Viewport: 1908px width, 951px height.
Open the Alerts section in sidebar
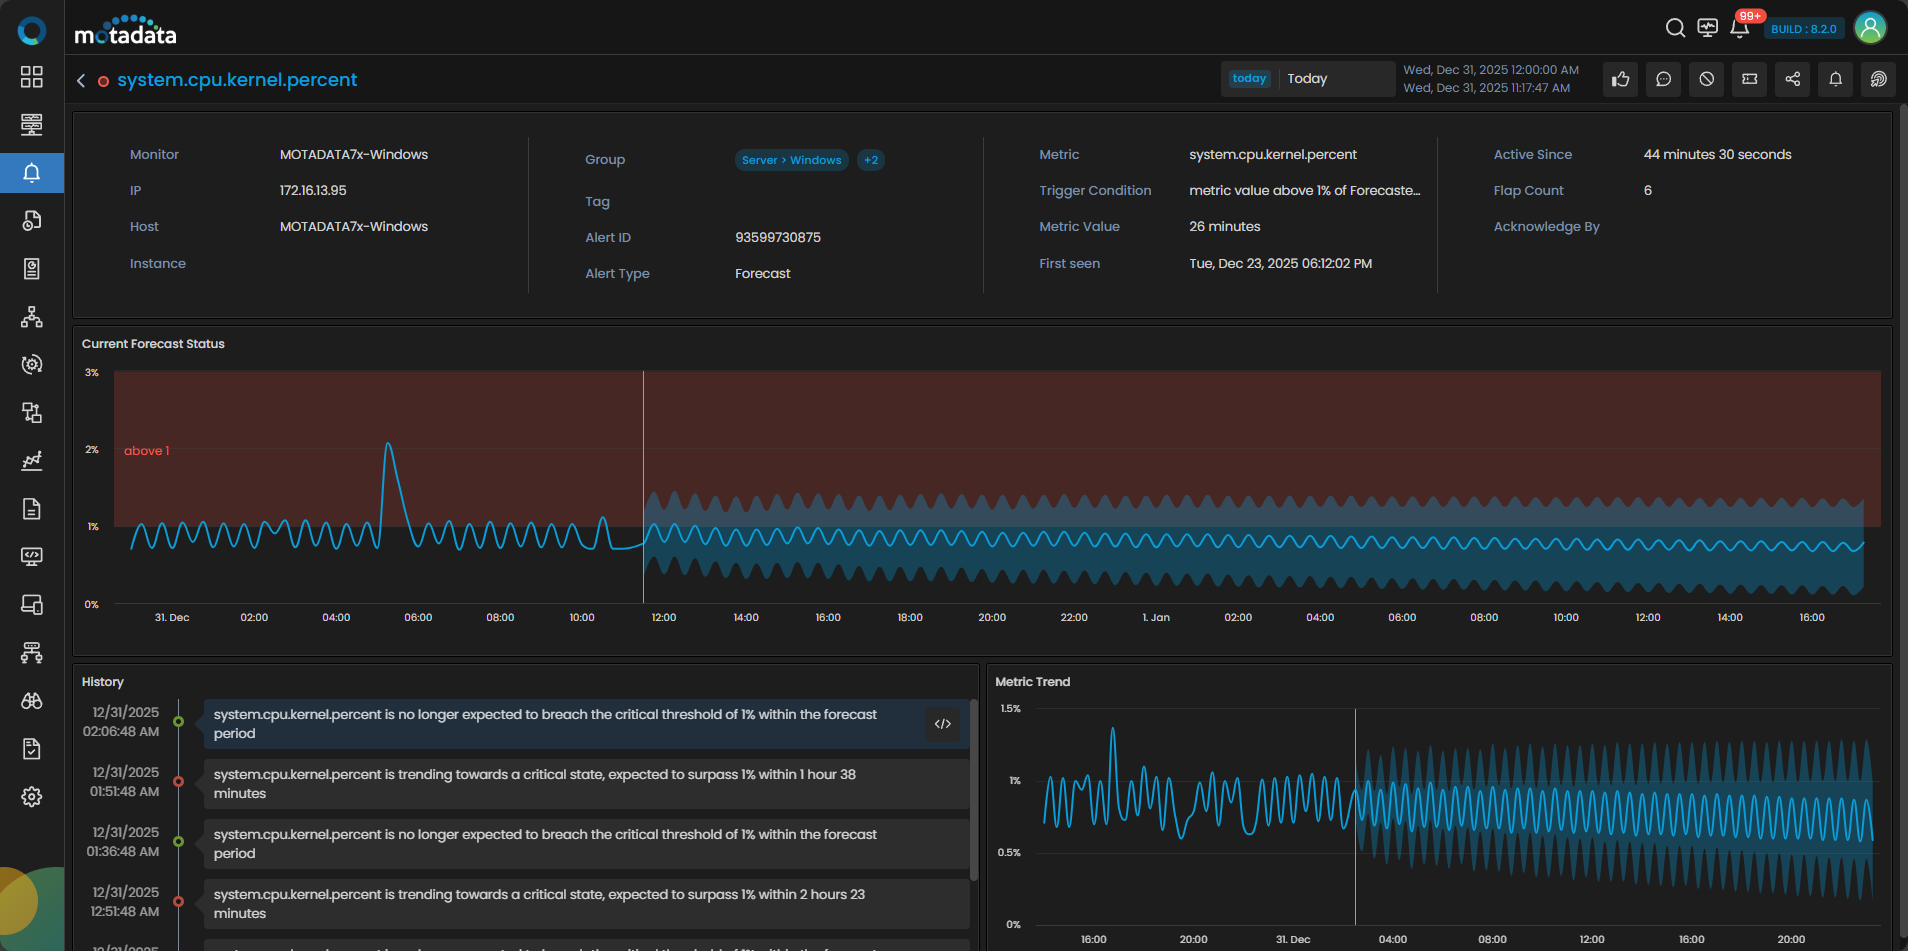(x=32, y=173)
